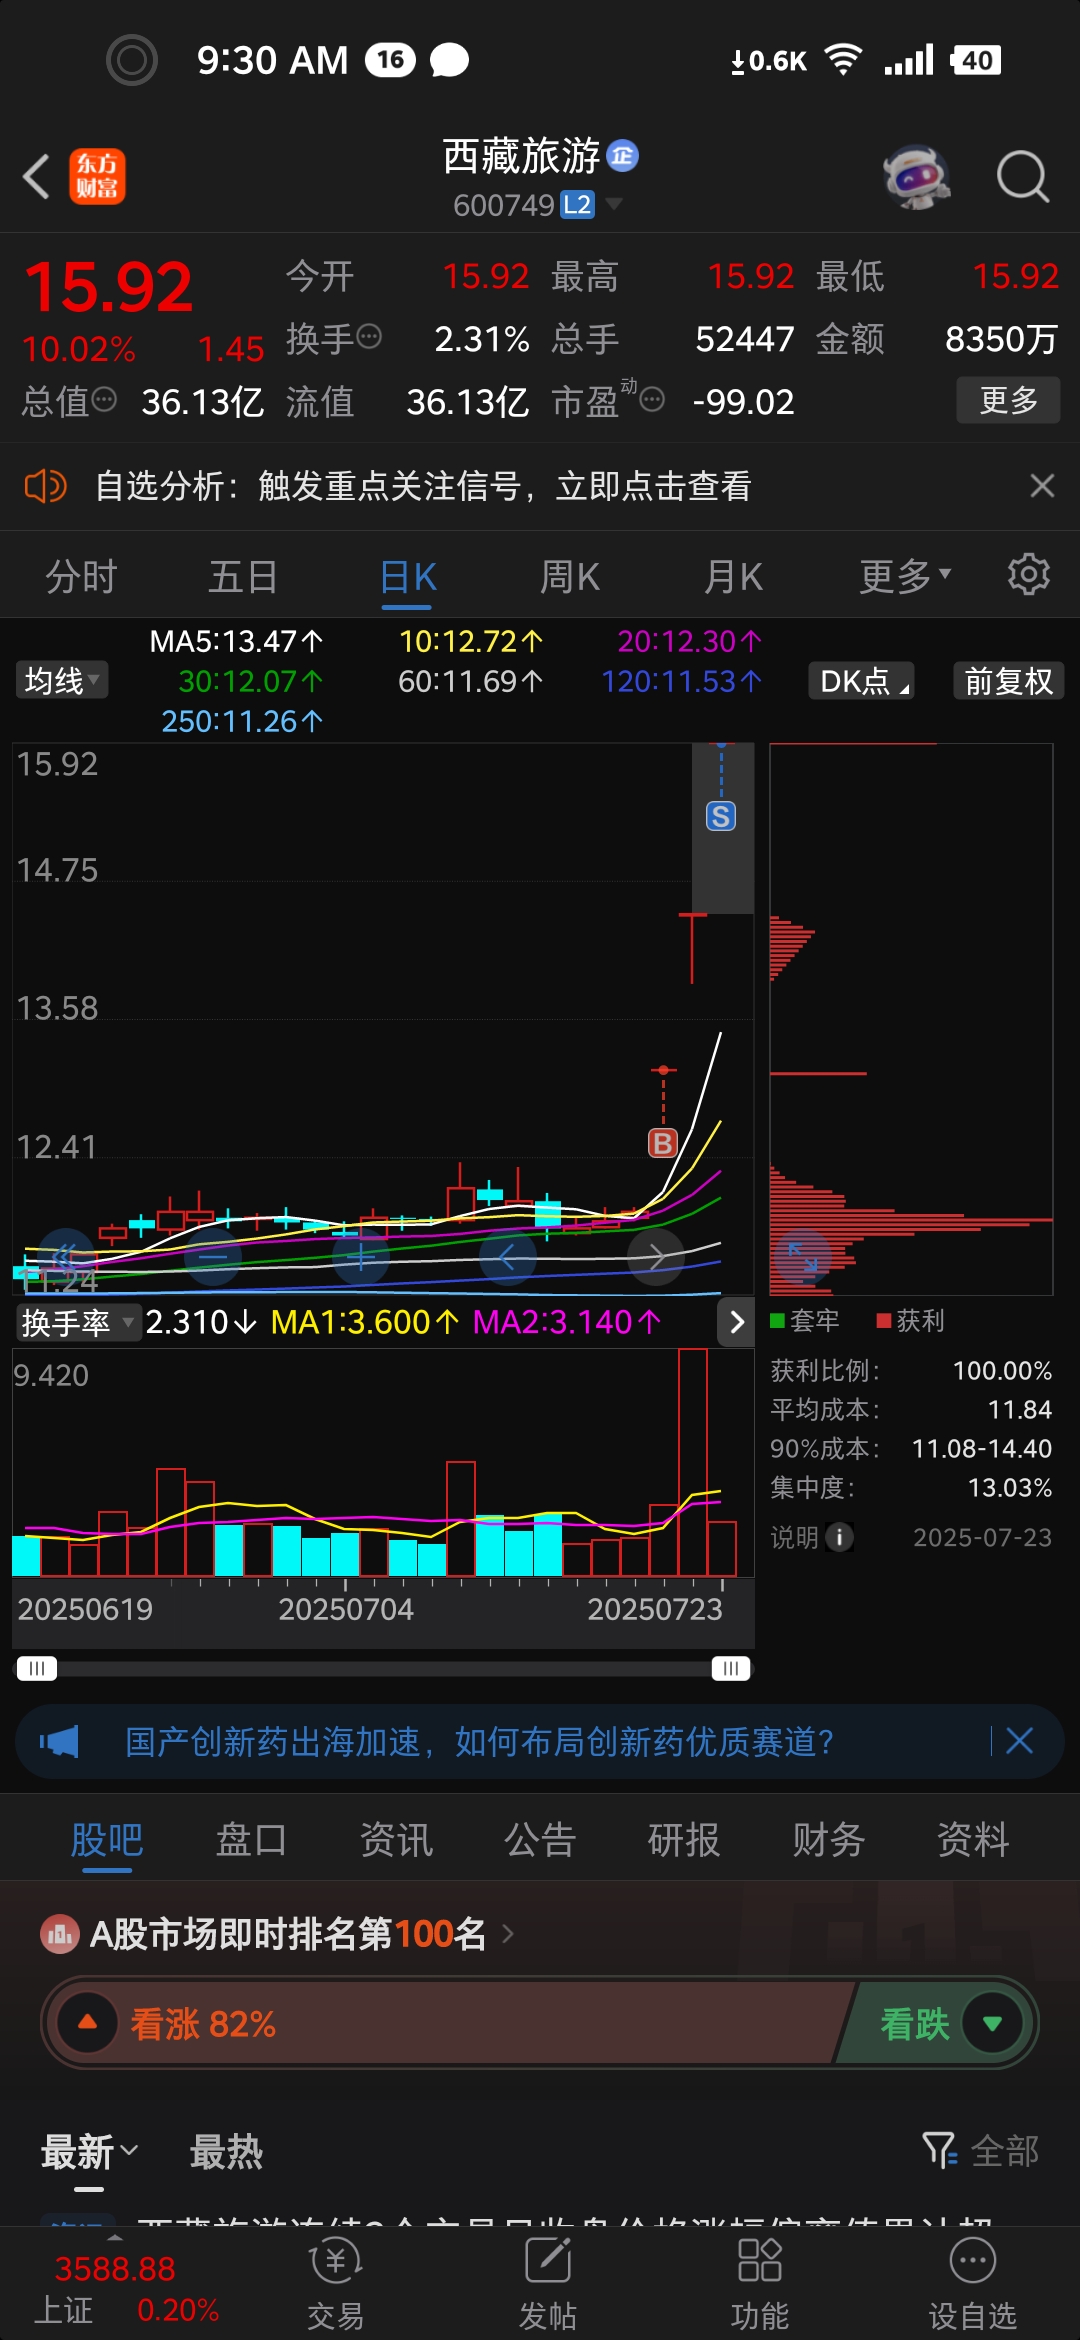
Task: Open the robot assistant avatar
Action: click(x=916, y=177)
